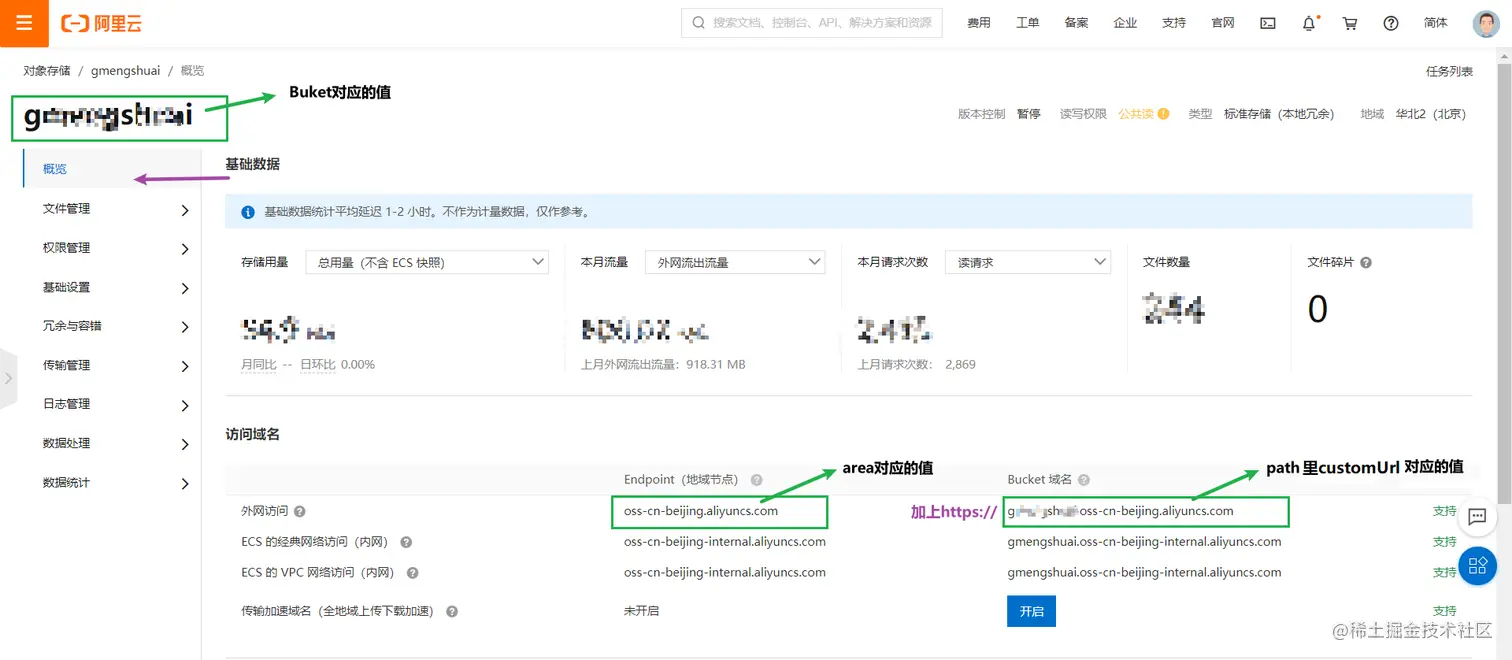Image resolution: width=1512 pixels, height=660 pixels.
Task: Click help icon beside Endpoint（地域节点）
Action: (x=757, y=480)
